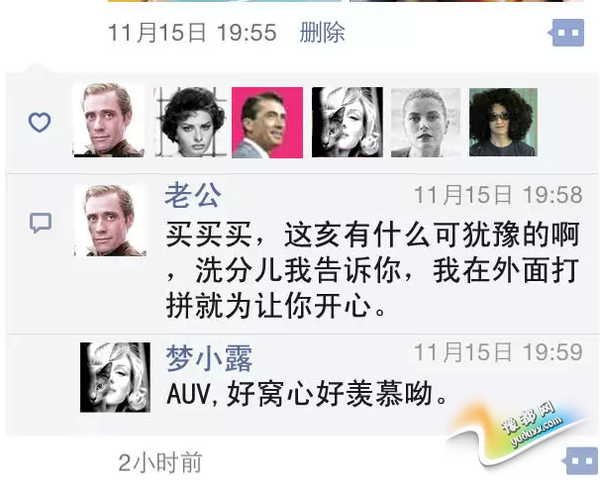Open the bottom post's comment menu

tap(580, 460)
